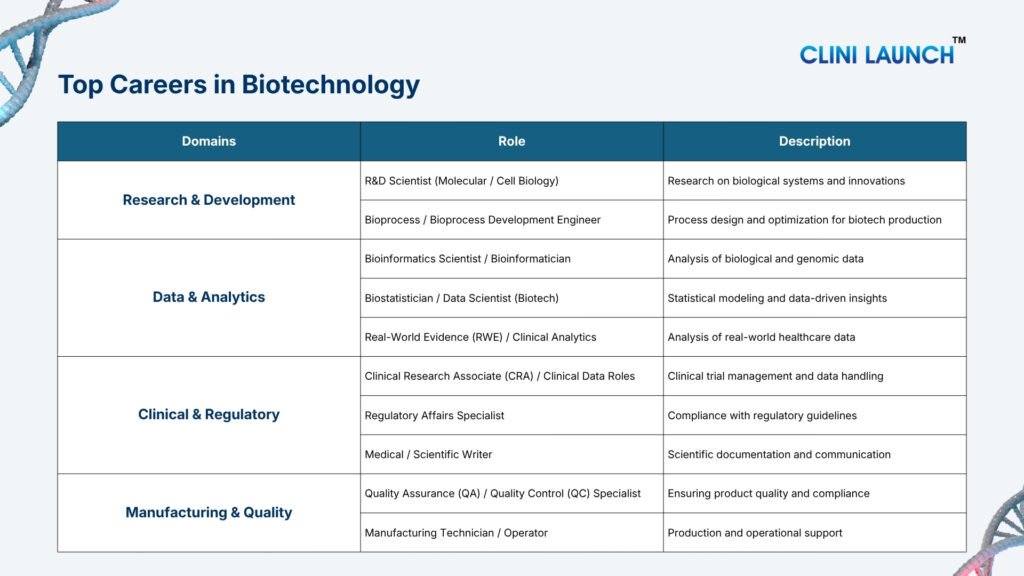Click the Bioinformatics Scientist / Bioinformatician role

467,258
